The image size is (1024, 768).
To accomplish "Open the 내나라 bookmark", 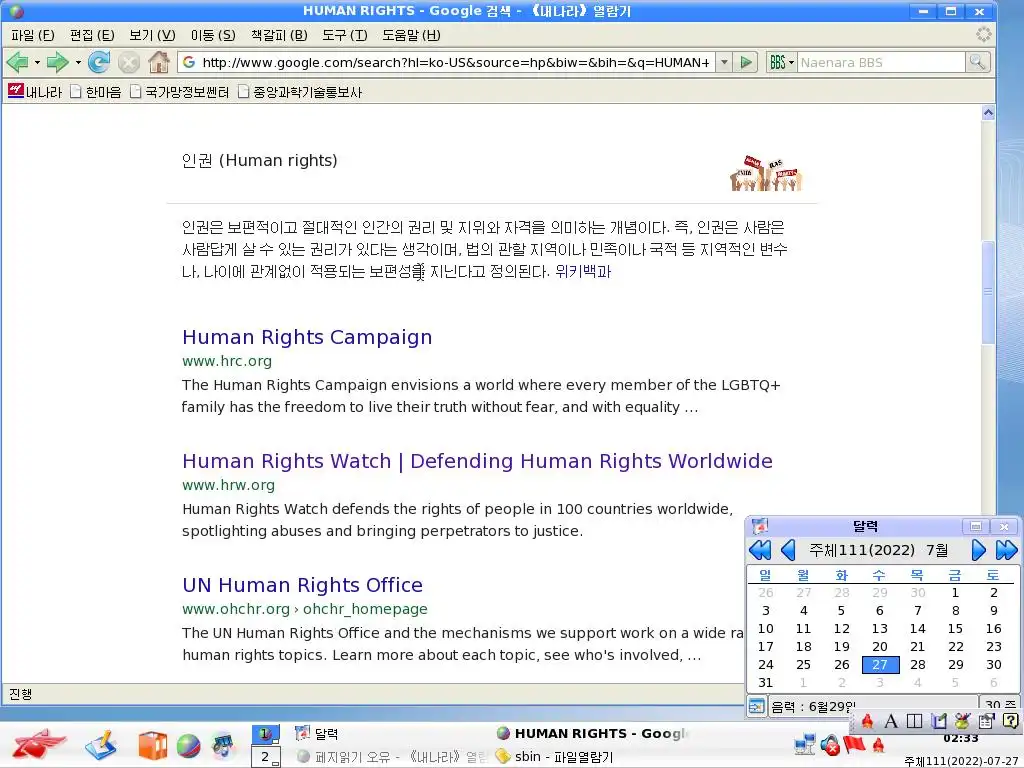I will pos(35,92).
